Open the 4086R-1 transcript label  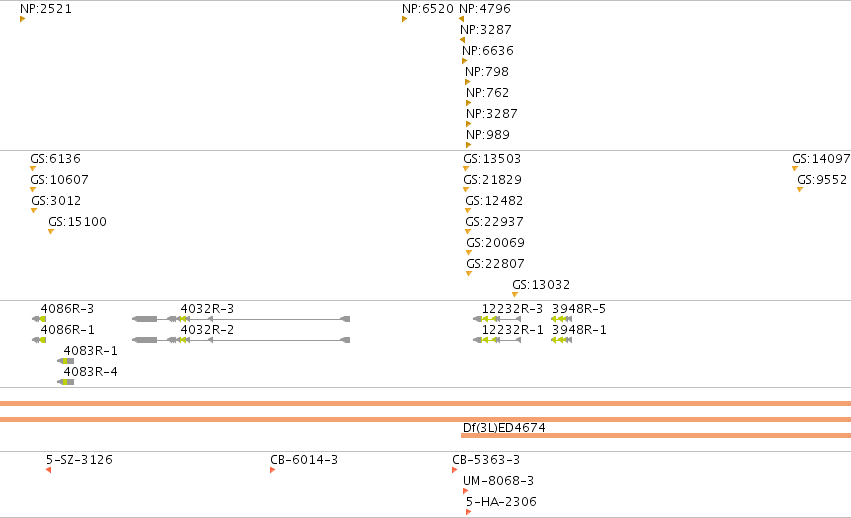[67, 330]
